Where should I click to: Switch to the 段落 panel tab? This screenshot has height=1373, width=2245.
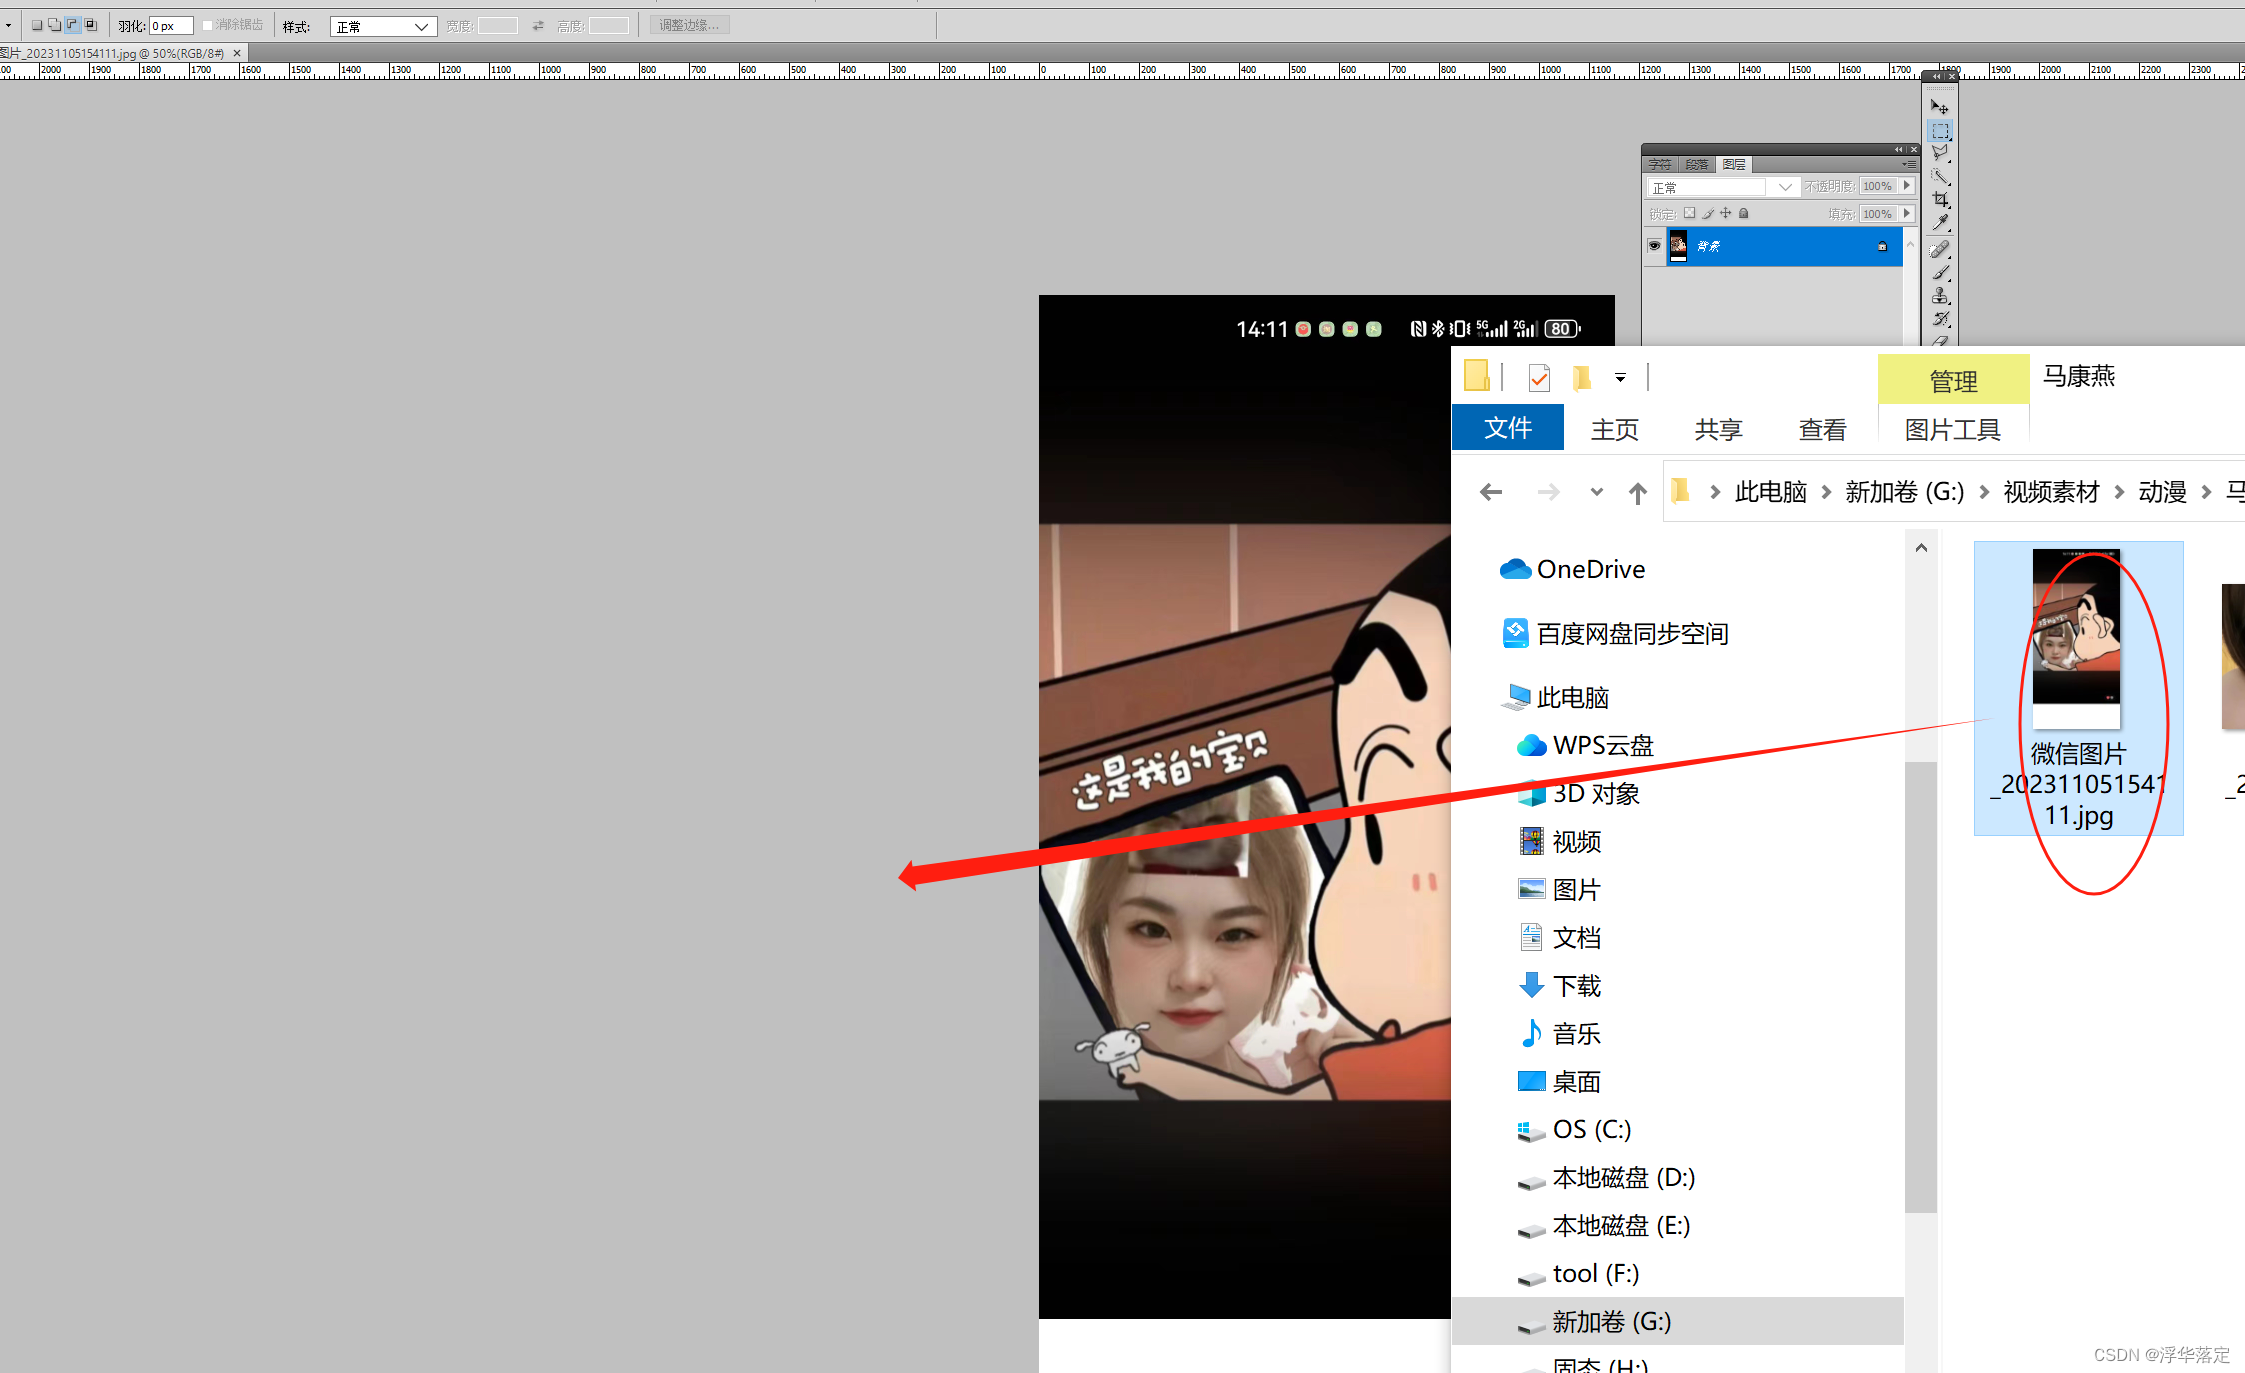point(1696,164)
